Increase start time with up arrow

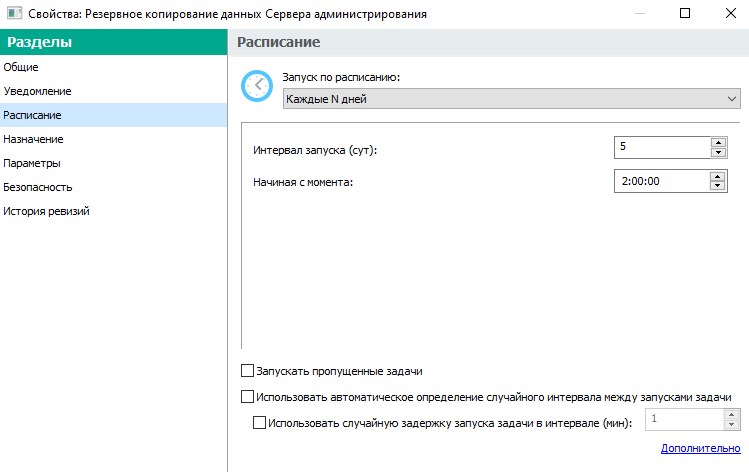717,176
